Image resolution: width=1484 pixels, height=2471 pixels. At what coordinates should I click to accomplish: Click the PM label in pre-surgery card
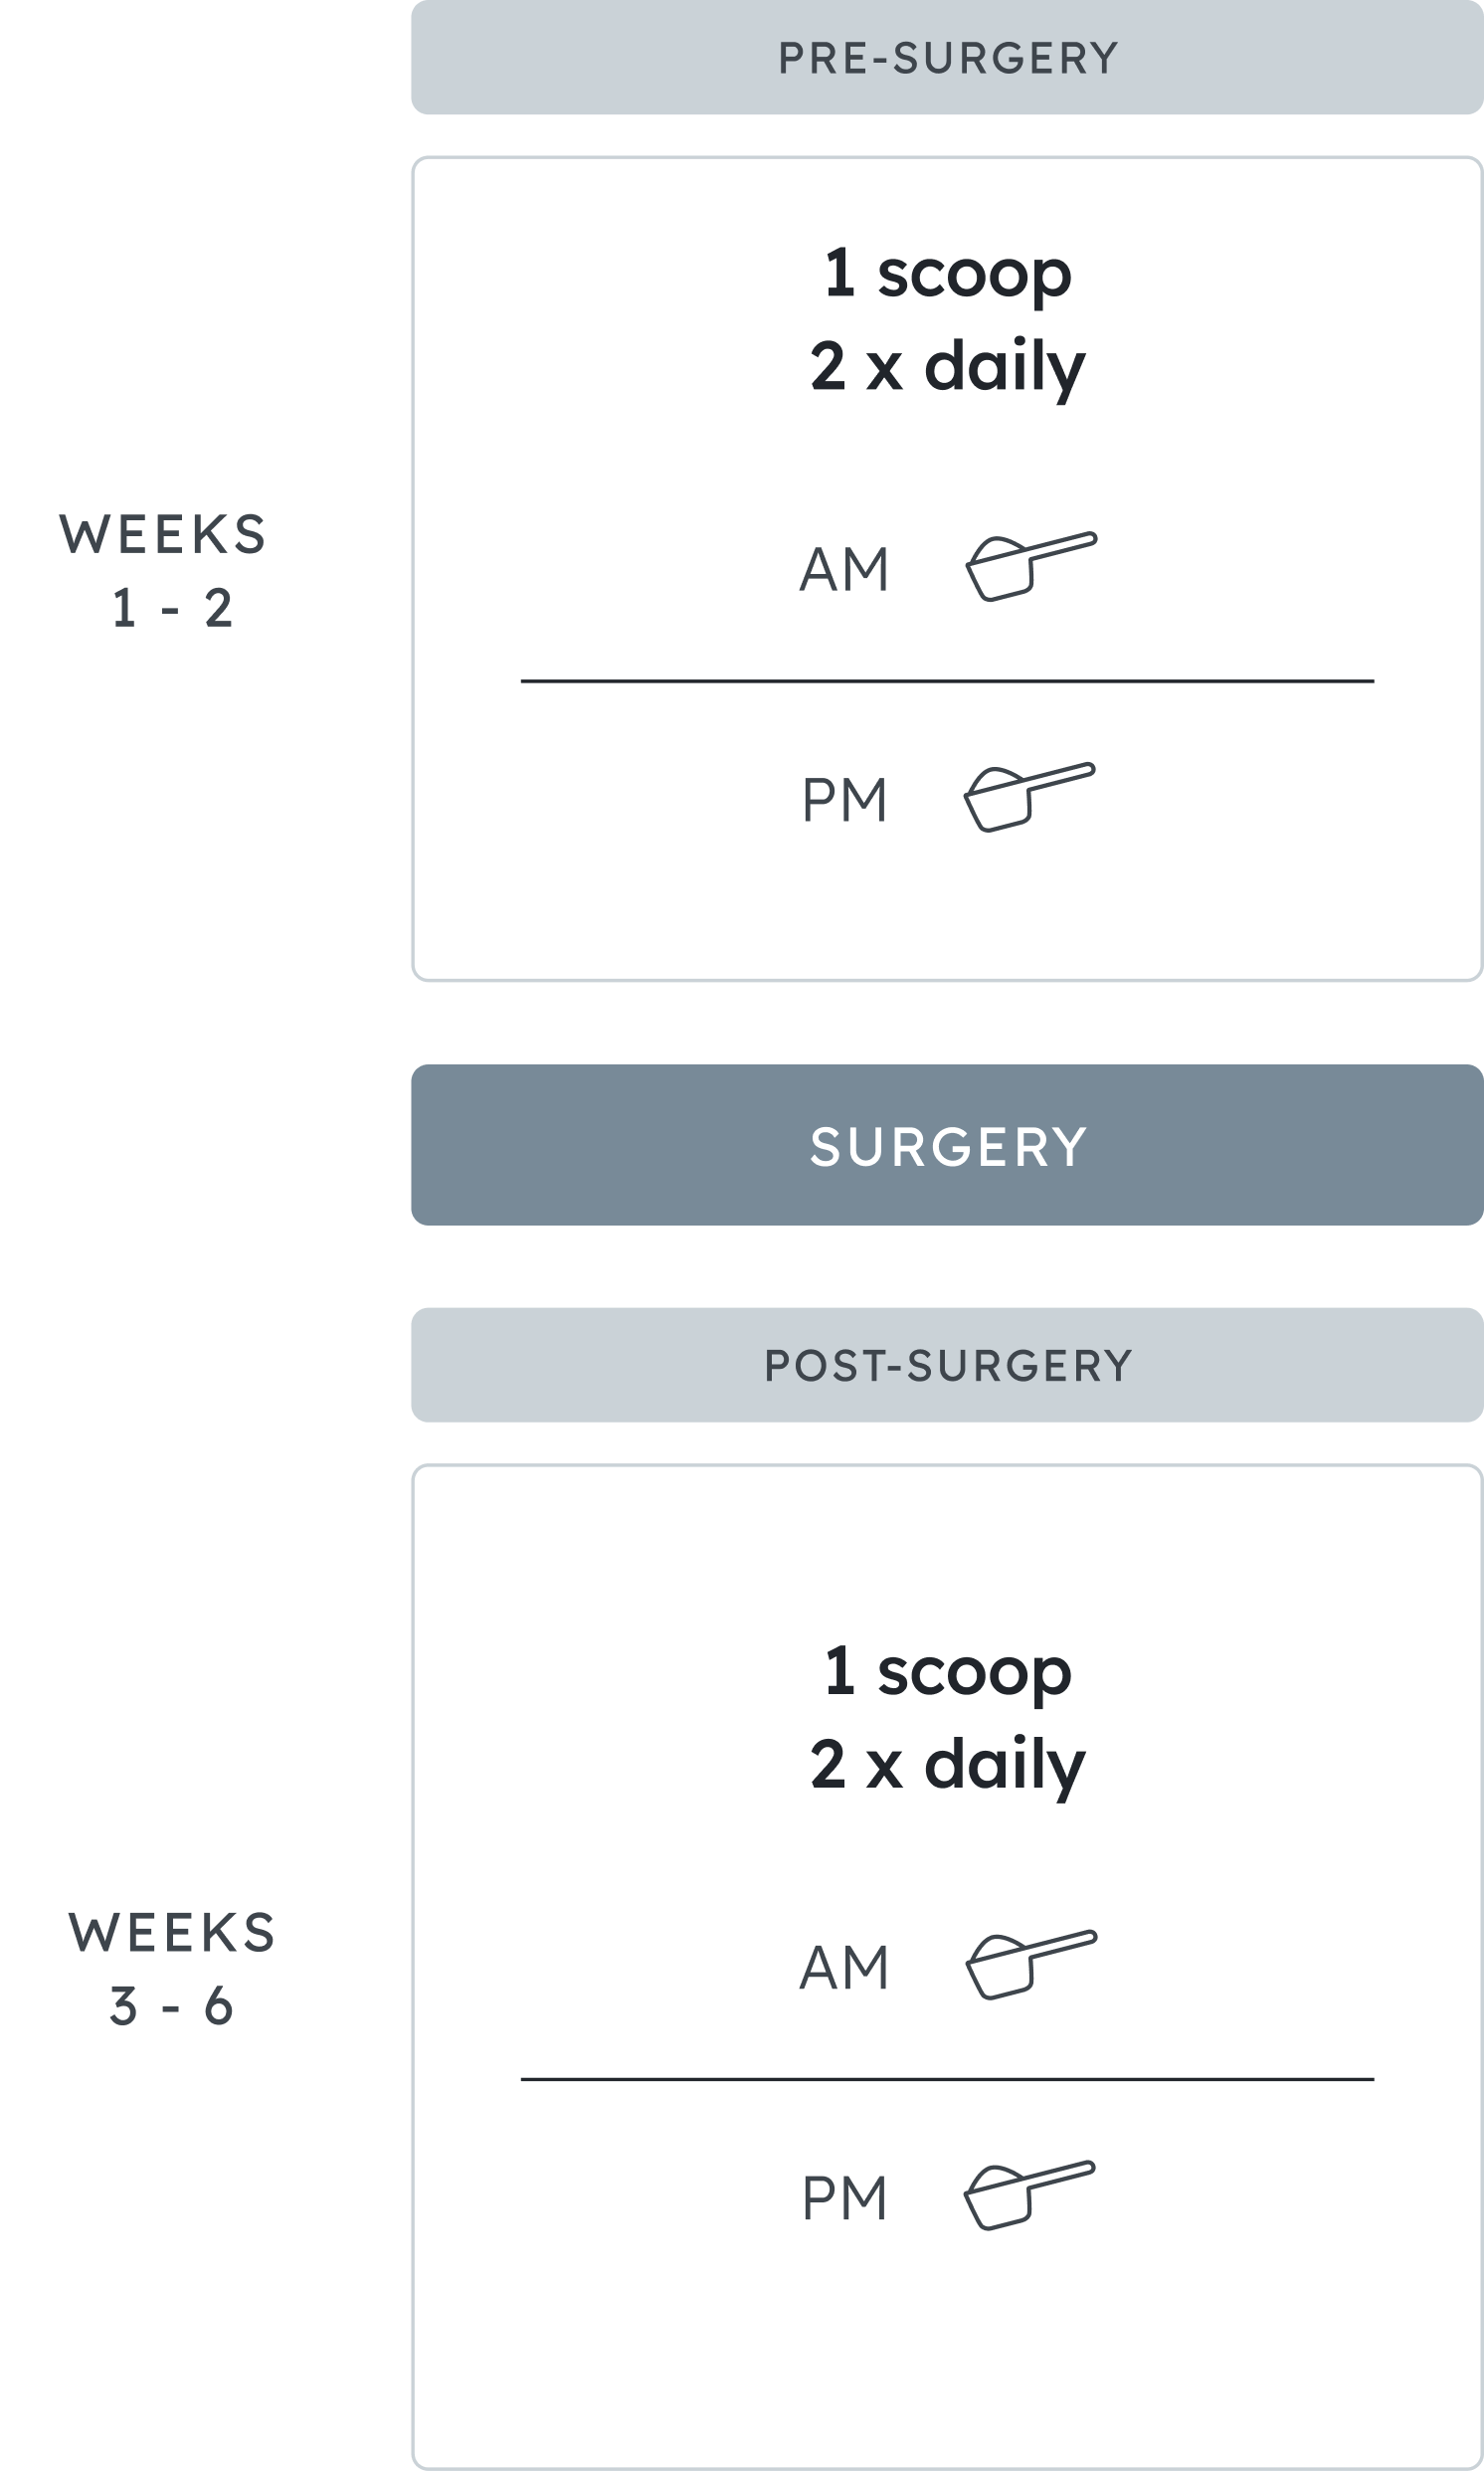click(845, 800)
